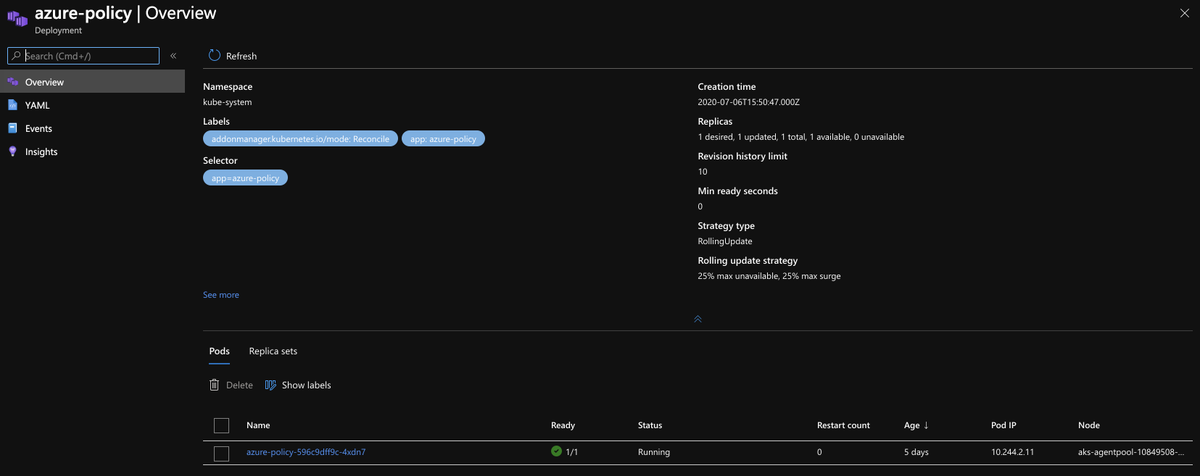Click the pod IP 10.244.2.11

1011,452
